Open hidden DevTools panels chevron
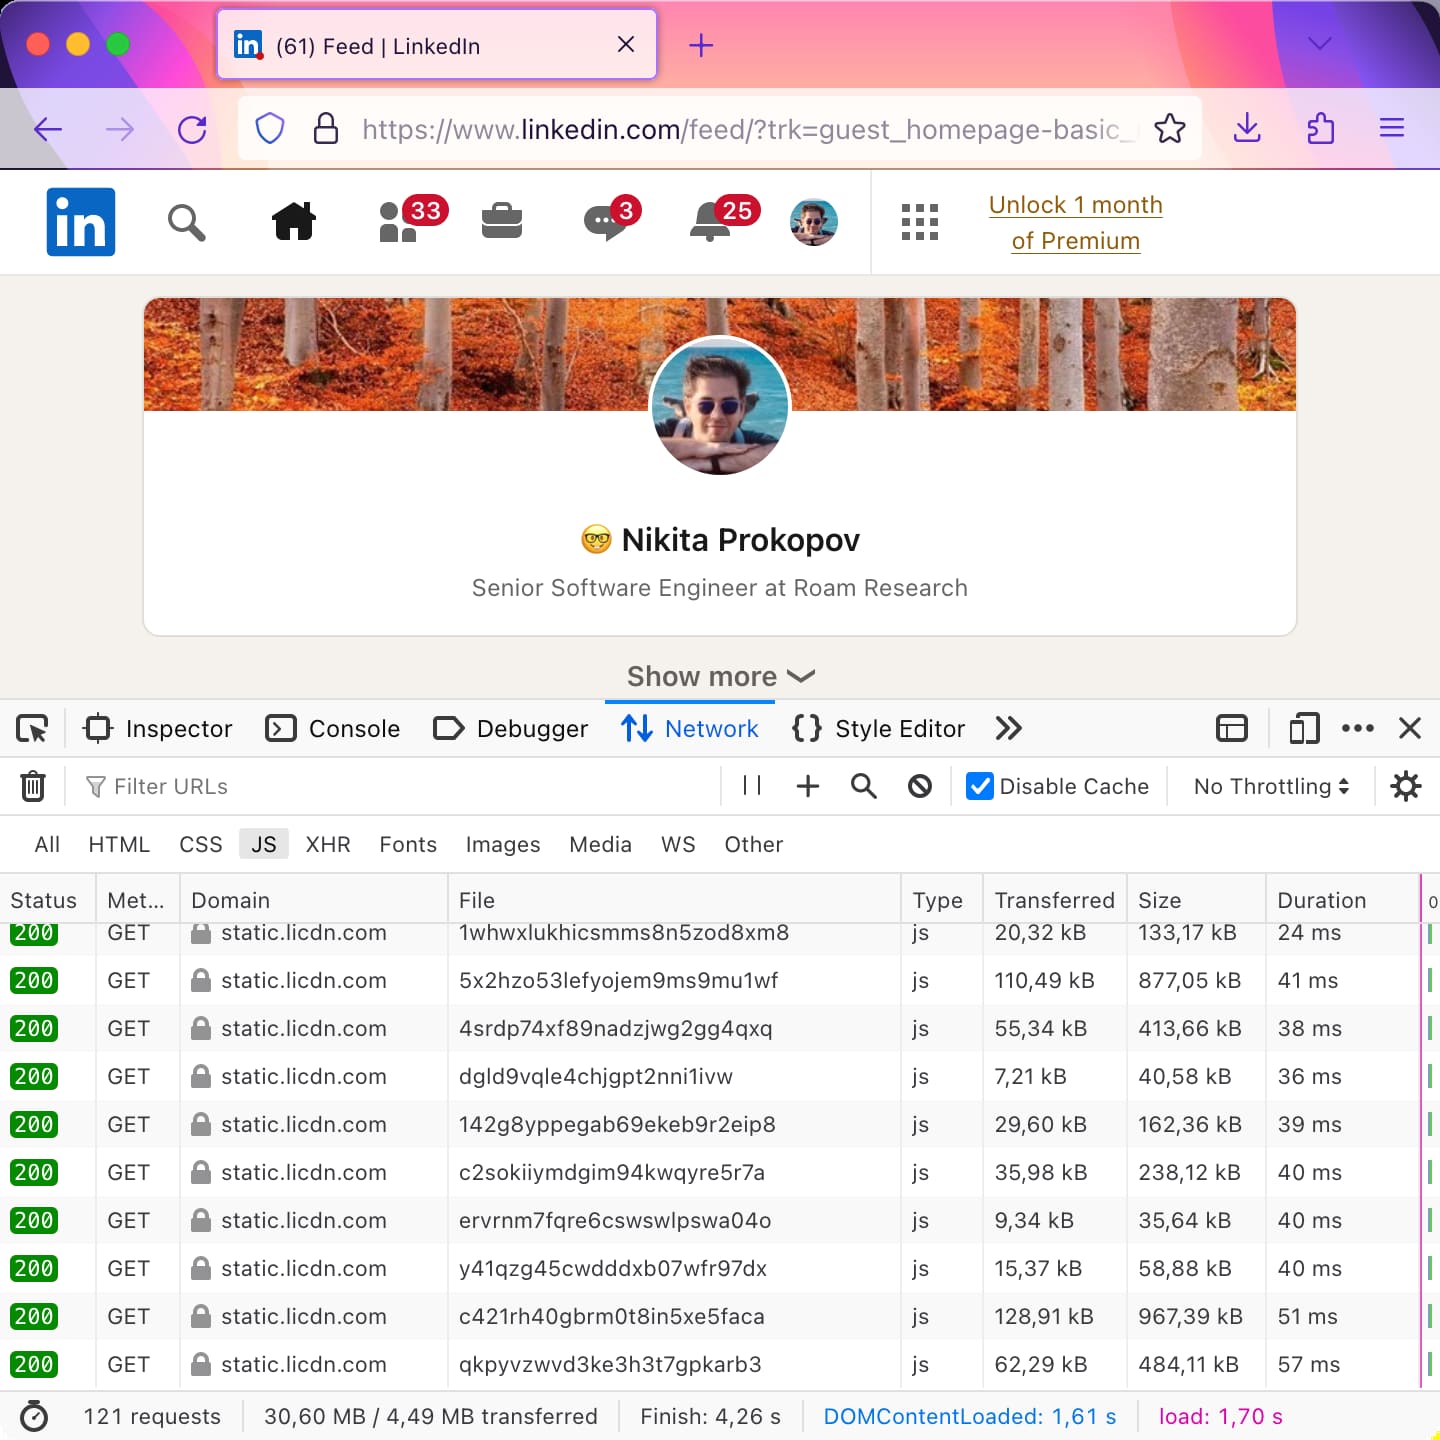This screenshot has height=1440, width=1440. click(x=1008, y=728)
